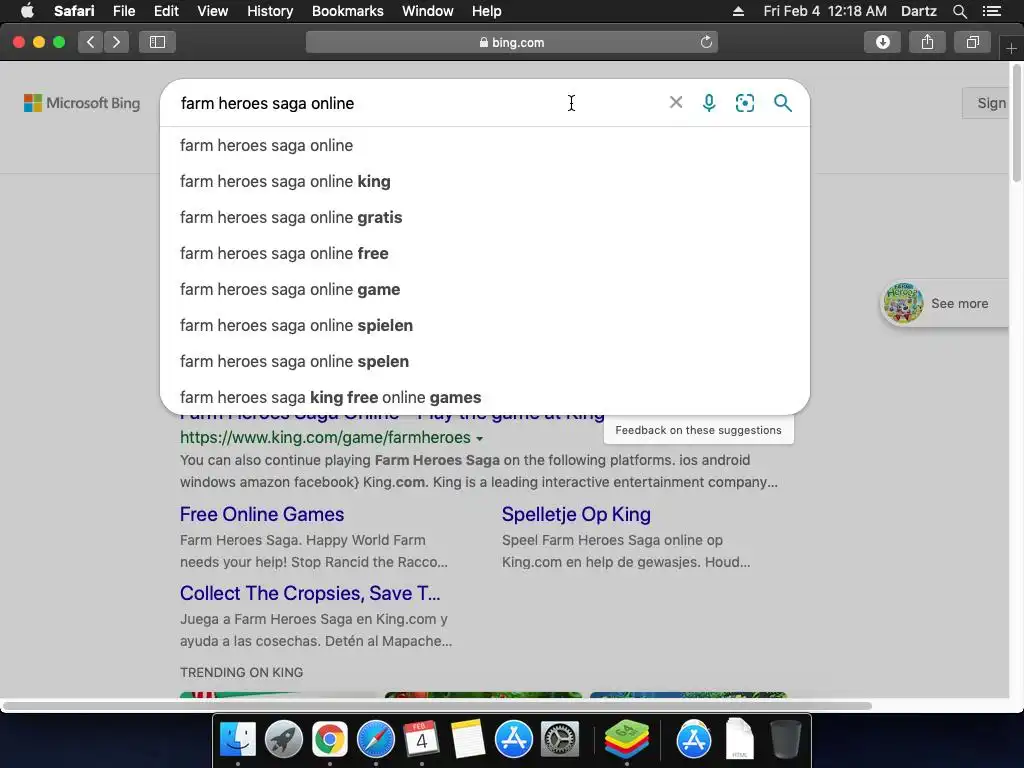Click the vertical page scrollbar
Image resolution: width=1024 pixels, height=768 pixels.
1017,124
